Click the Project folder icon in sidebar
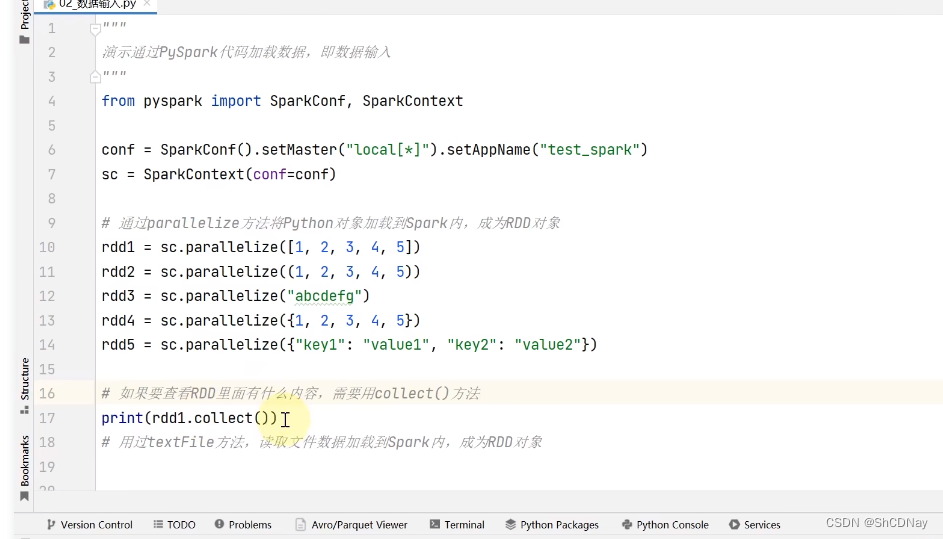The width and height of the screenshot is (943, 539). point(25,40)
